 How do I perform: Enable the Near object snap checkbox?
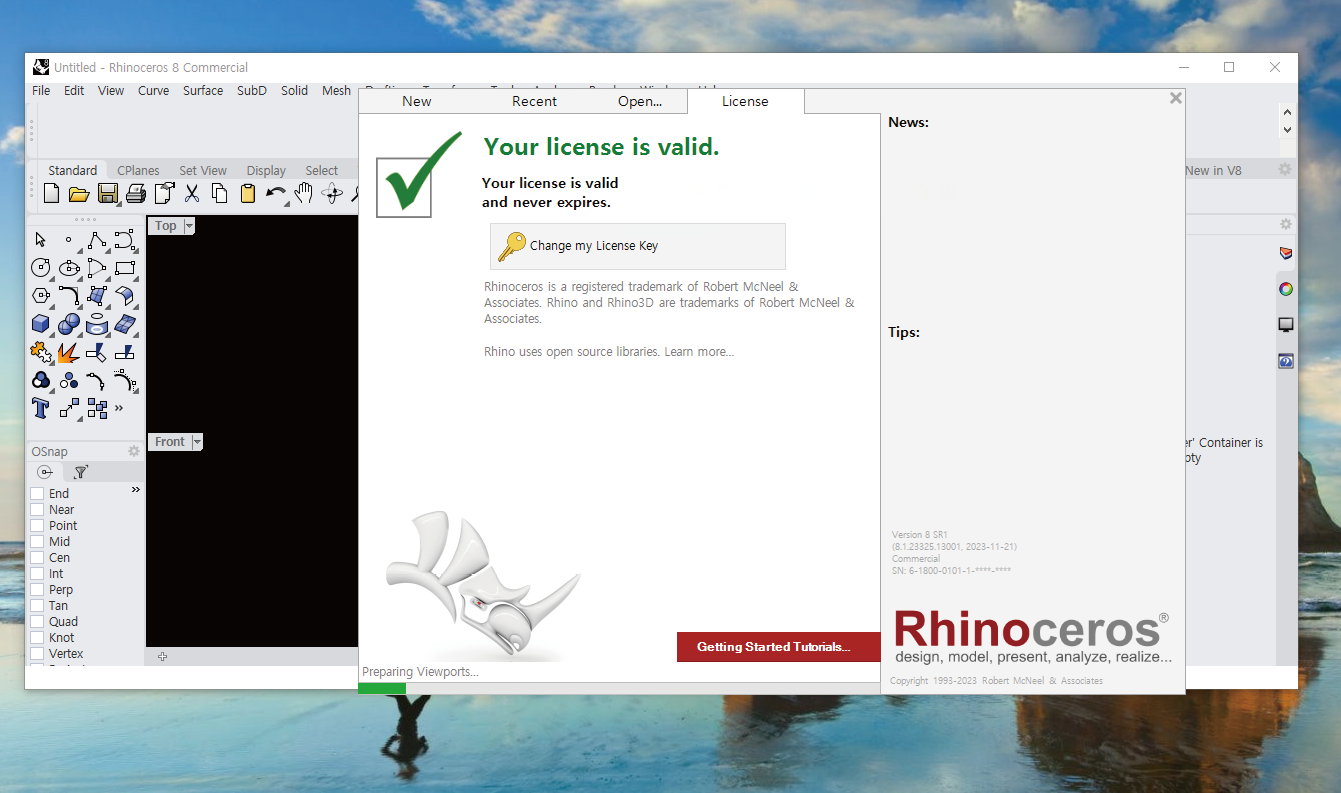tap(37, 510)
